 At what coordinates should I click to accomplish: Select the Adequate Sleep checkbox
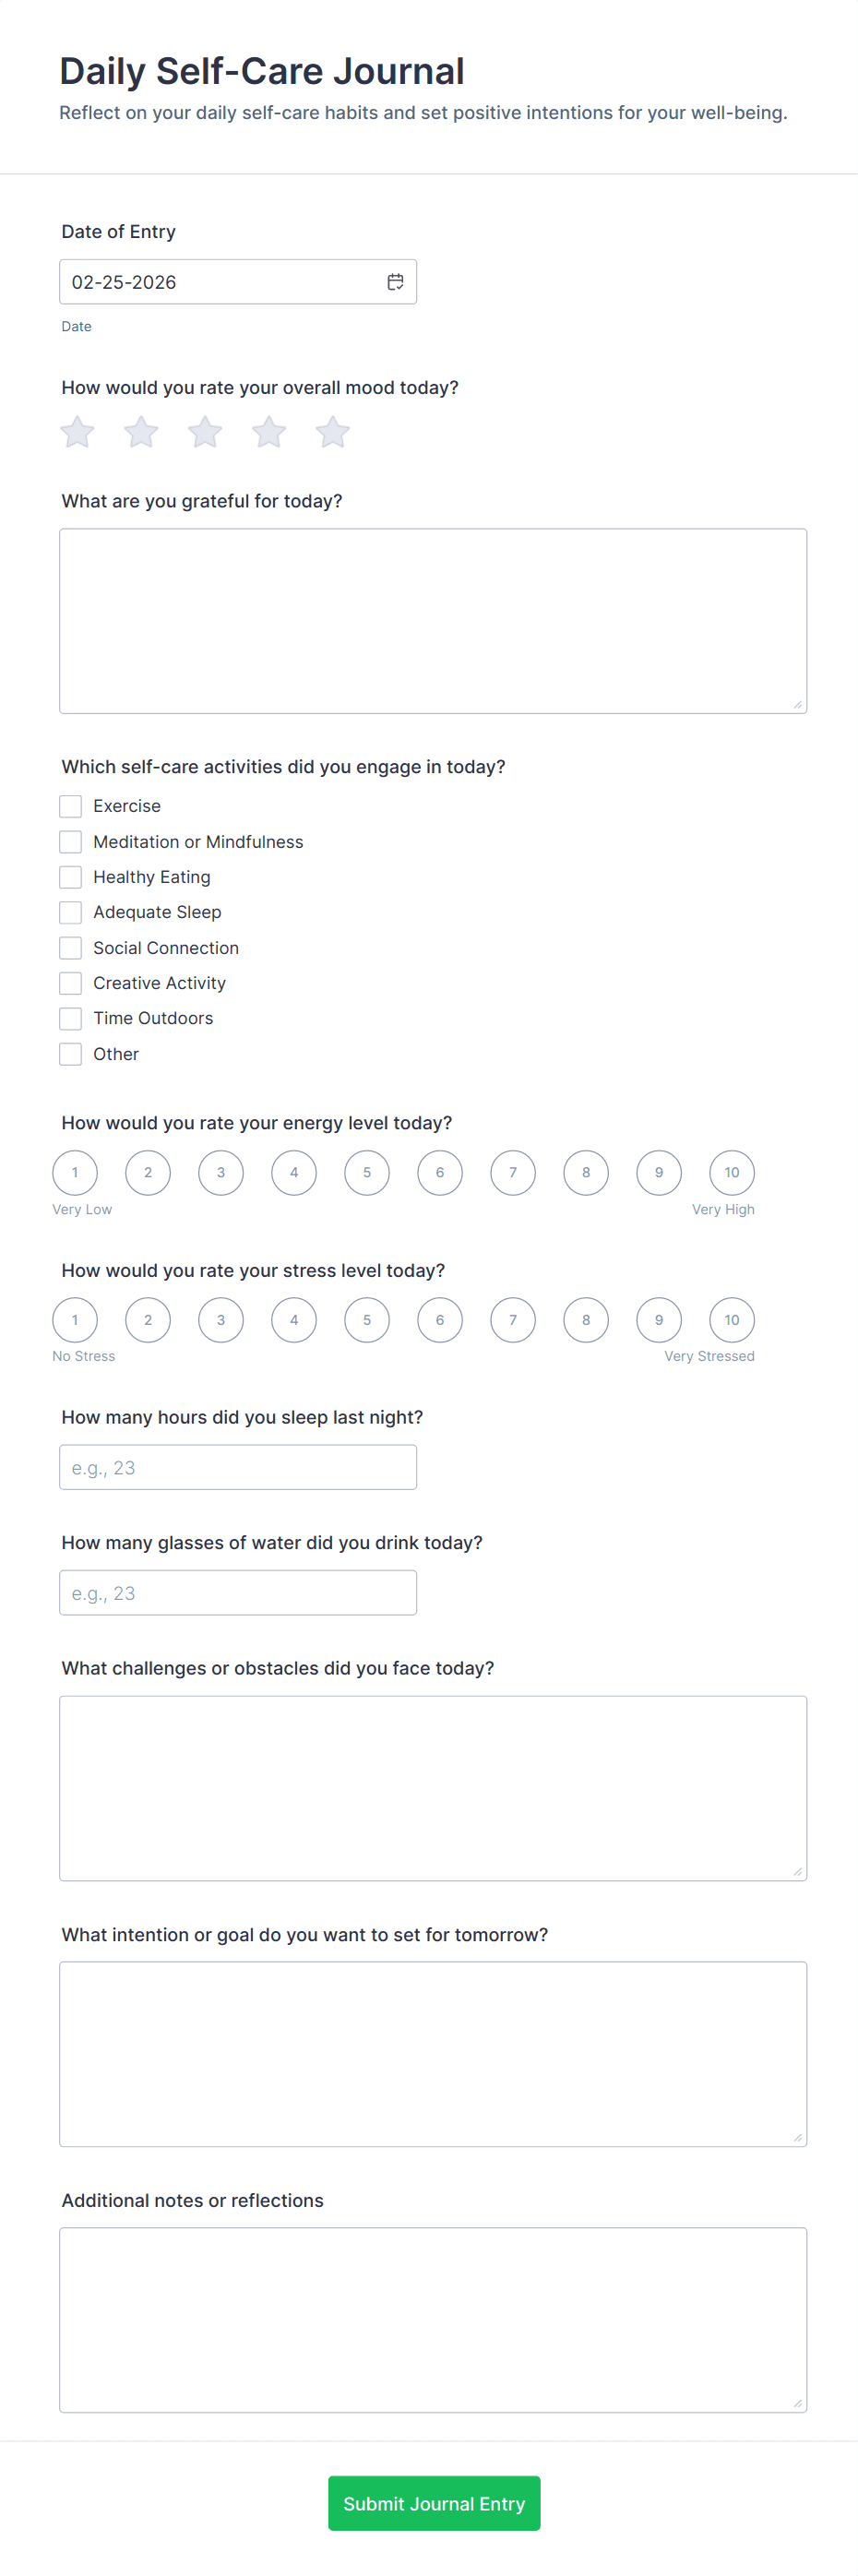pyautogui.click(x=70, y=912)
